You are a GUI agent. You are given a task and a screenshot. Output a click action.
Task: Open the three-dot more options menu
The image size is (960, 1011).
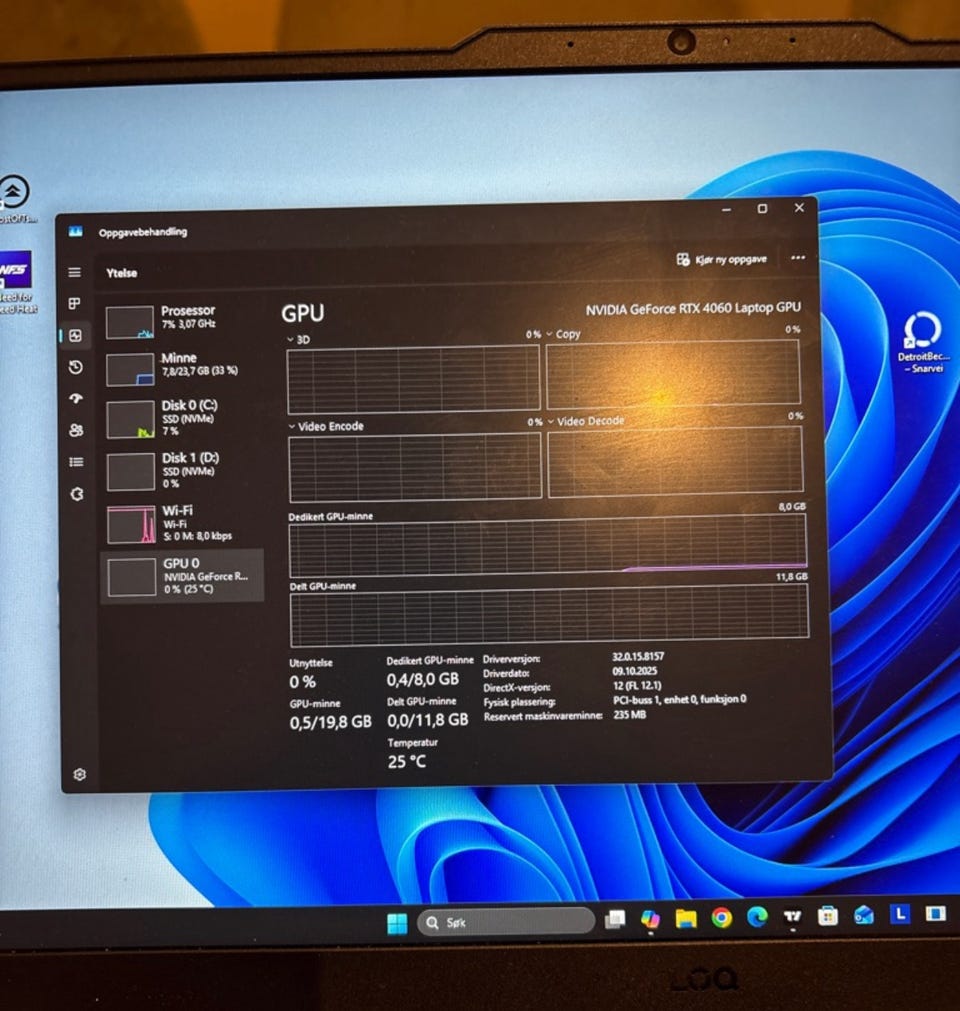pos(798,257)
